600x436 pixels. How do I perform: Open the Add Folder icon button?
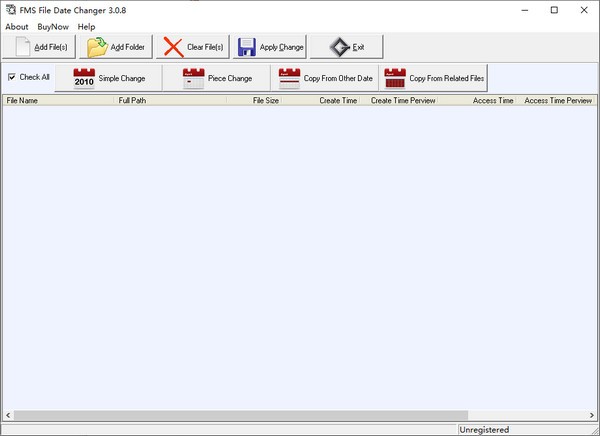98,47
